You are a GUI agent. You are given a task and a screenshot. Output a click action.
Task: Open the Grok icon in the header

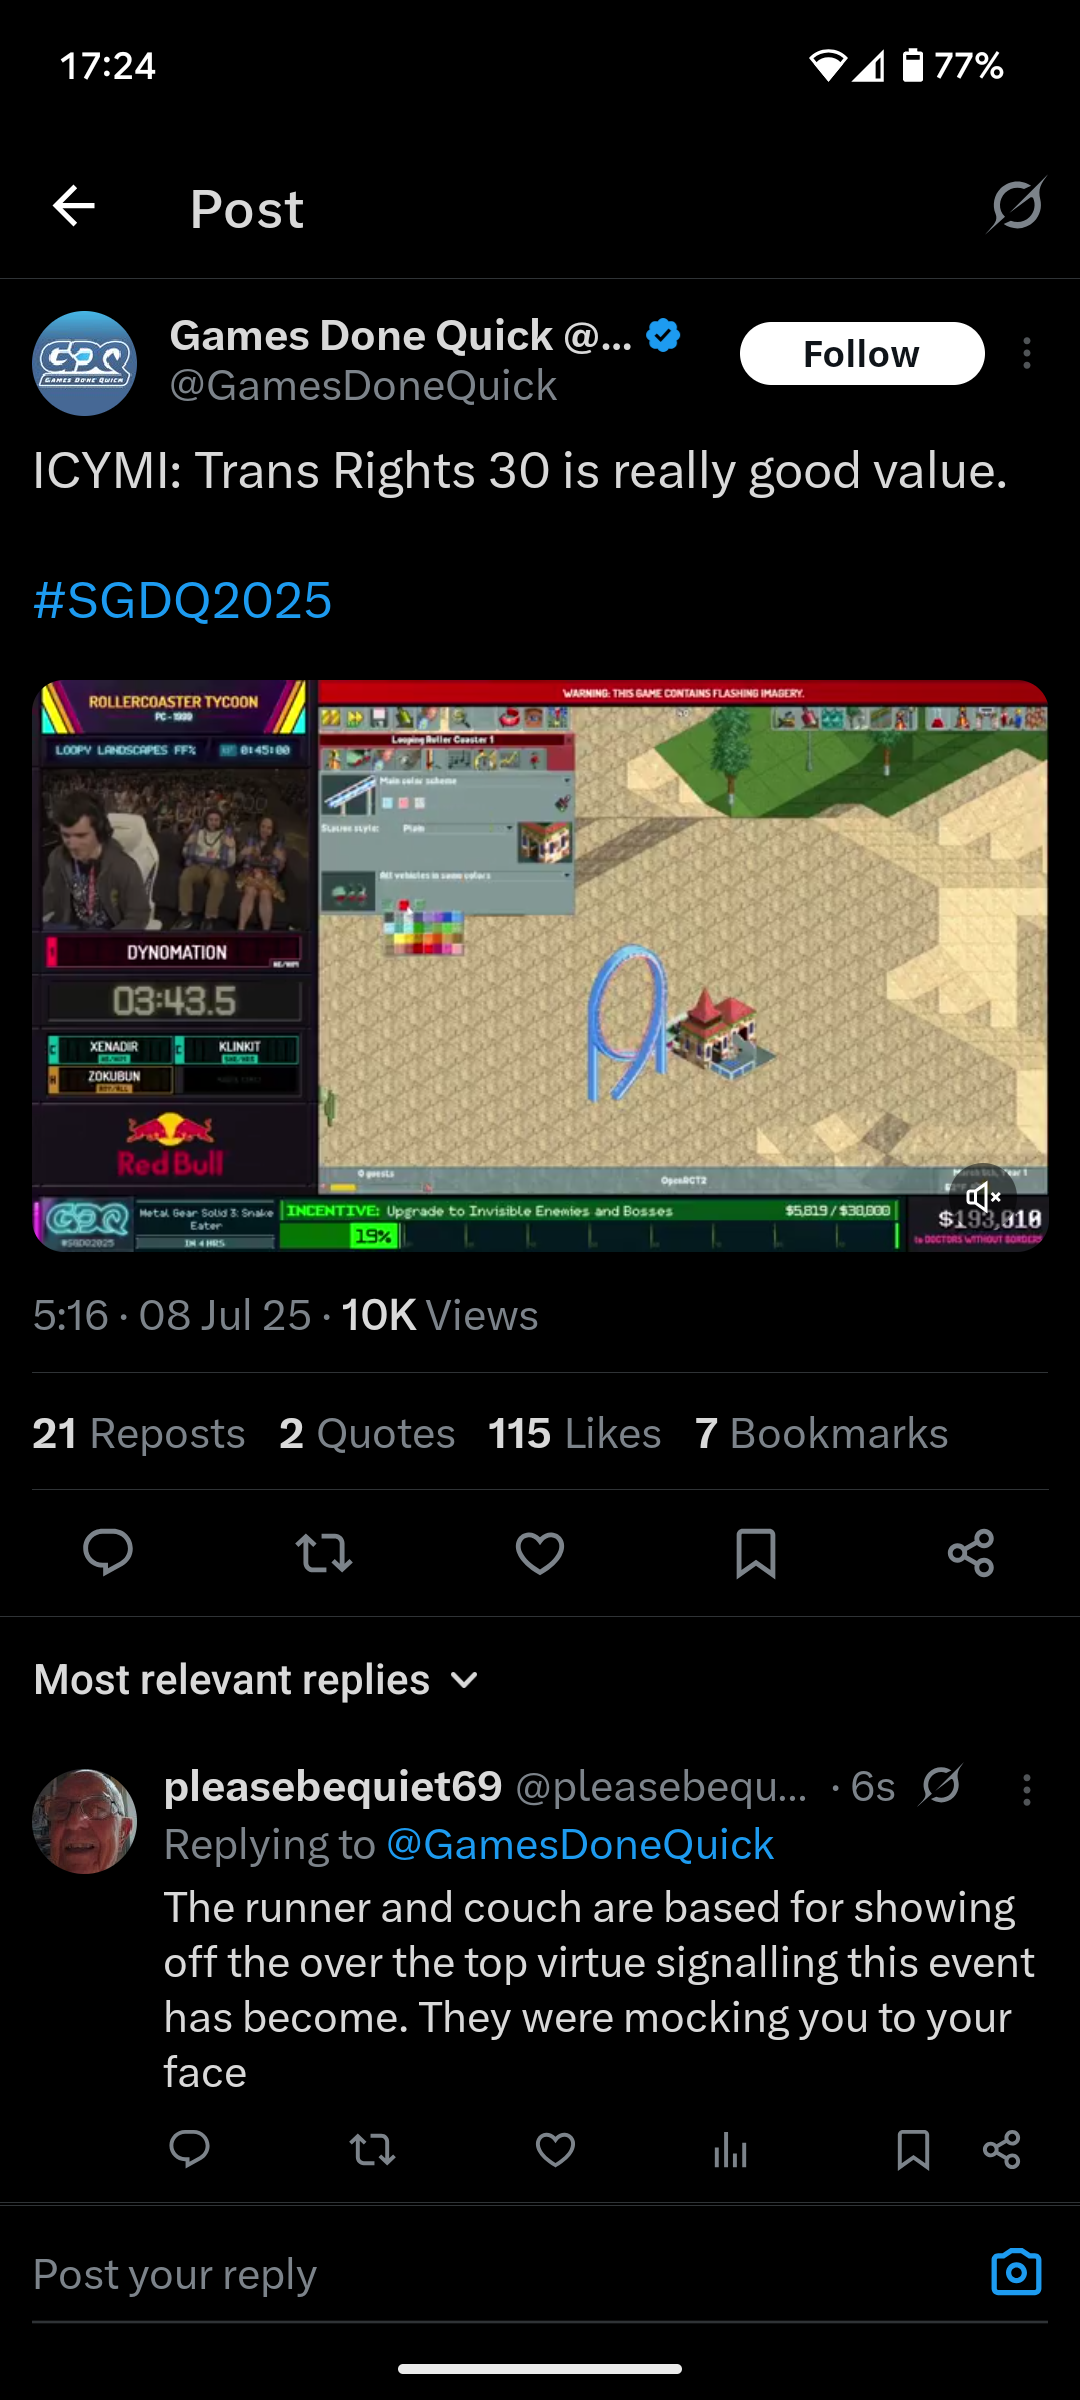(1017, 206)
